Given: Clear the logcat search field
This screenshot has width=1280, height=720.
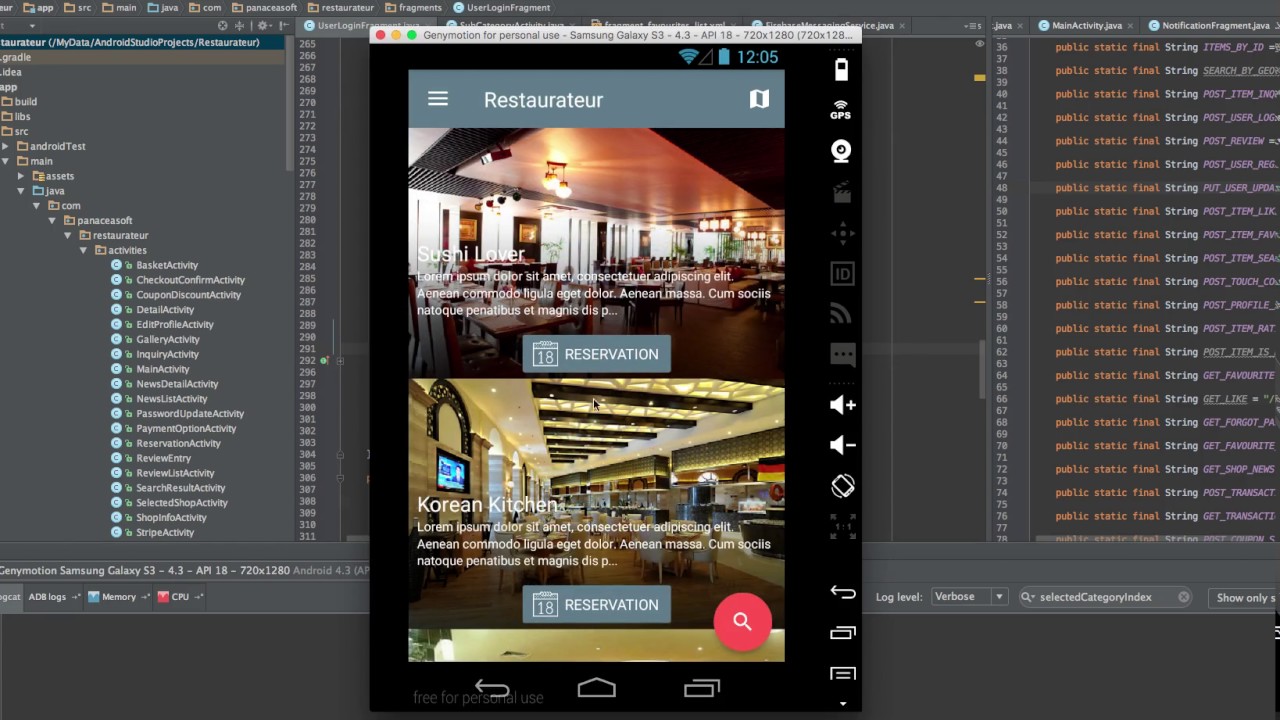Looking at the screenshot, I should pyautogui.click(x=1183, y=597).
